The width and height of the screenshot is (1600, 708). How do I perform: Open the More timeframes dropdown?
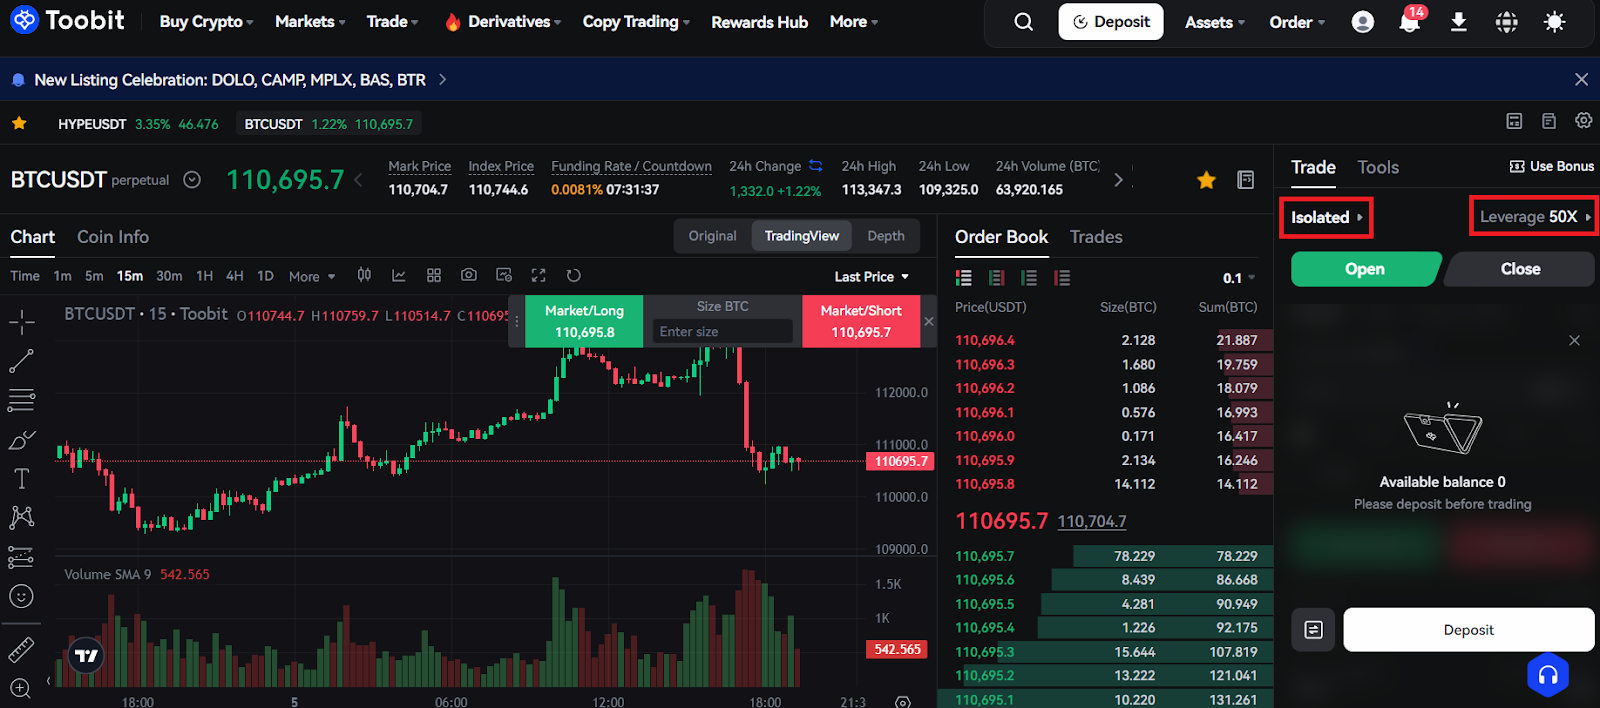click(x=312, y=276)
